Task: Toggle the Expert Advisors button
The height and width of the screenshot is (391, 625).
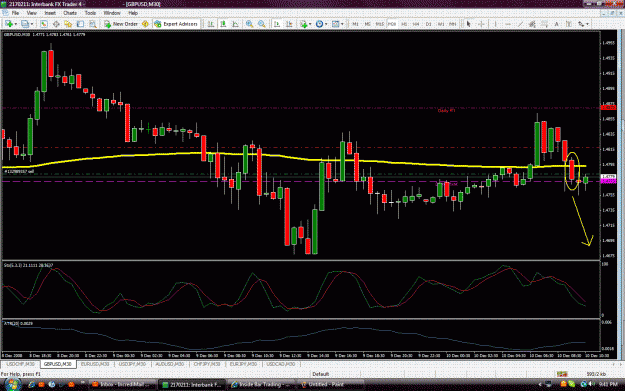Action: point(176,24)
